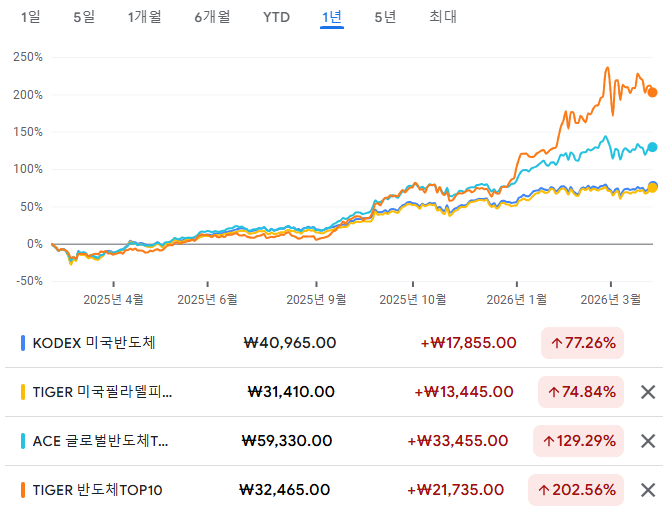Click the yellow TIGER 미국필라델피 color marker
Image resolution: width=663 pixels, height=509 pixels.
tap(23, 392)
